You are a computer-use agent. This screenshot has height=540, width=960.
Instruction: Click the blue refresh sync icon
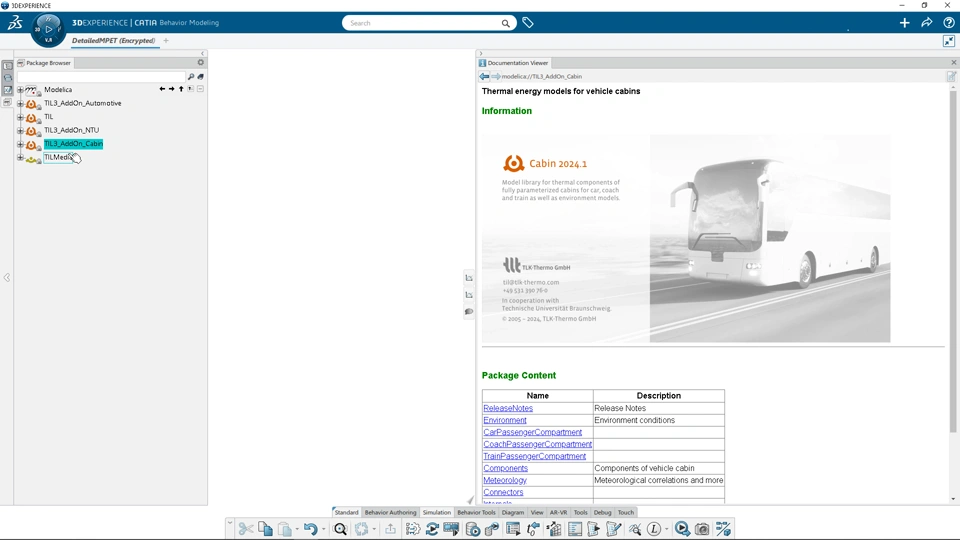point(432,529)
